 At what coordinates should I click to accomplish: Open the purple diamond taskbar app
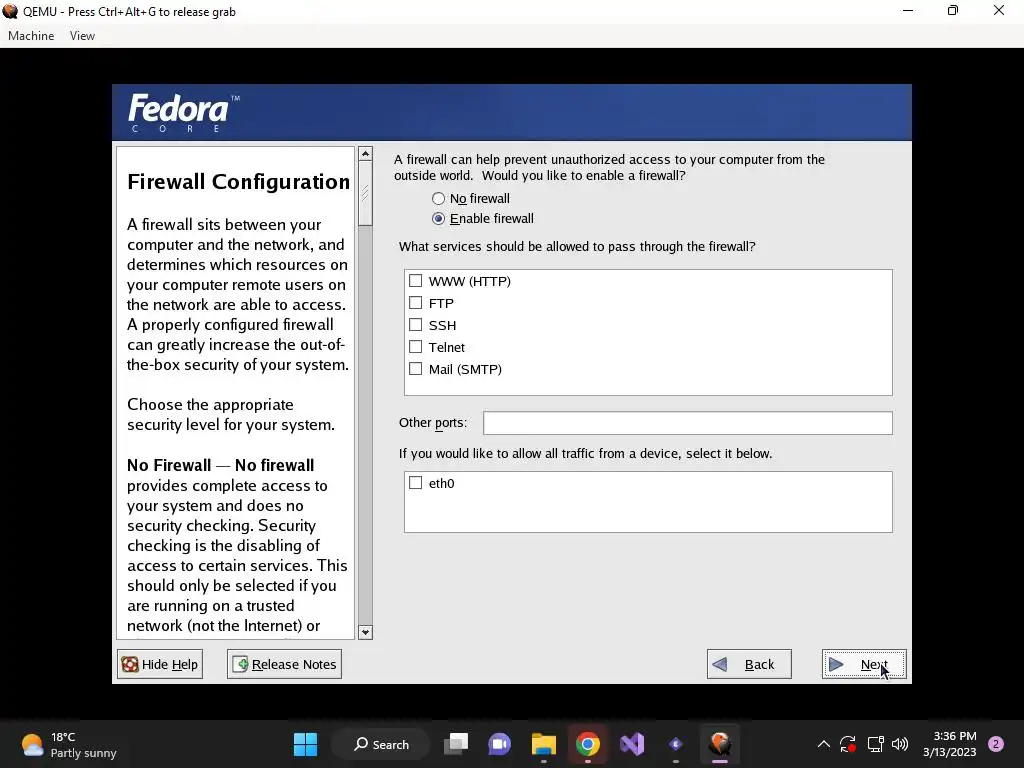tap(676, 744)
